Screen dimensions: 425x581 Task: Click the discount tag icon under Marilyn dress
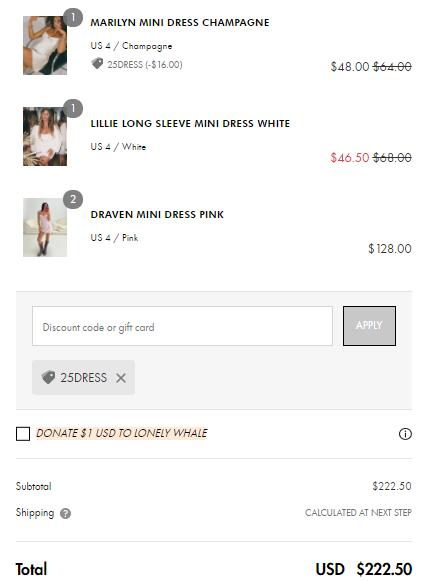(97, 64)
